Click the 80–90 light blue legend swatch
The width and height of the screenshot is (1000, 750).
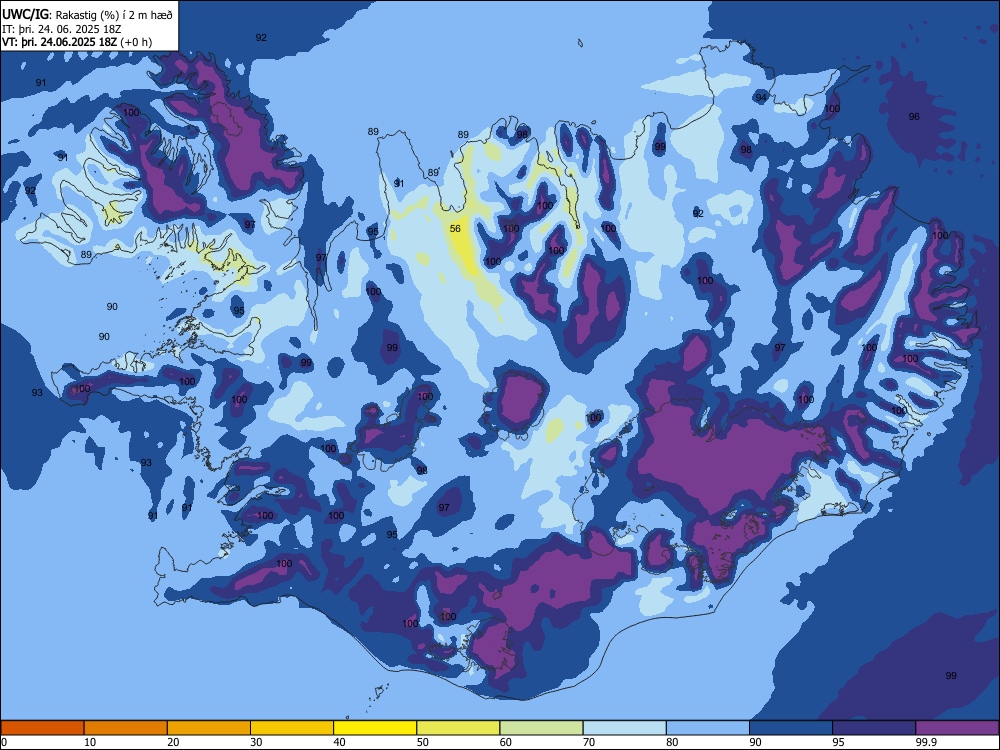(x=708, y=728)
